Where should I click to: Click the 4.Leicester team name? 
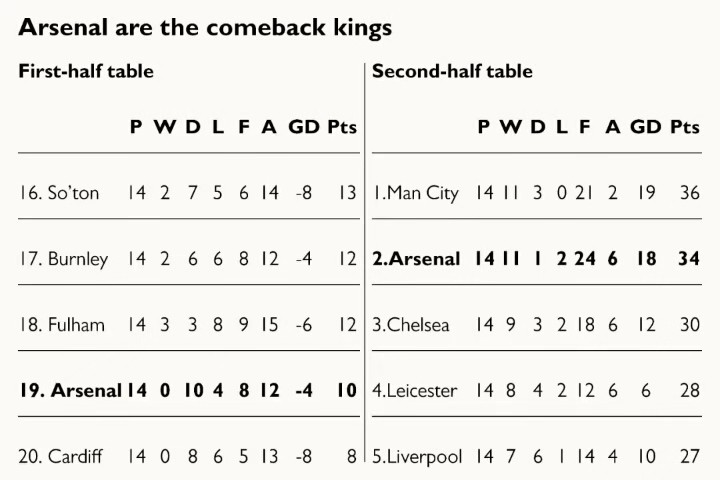(415, 390)
